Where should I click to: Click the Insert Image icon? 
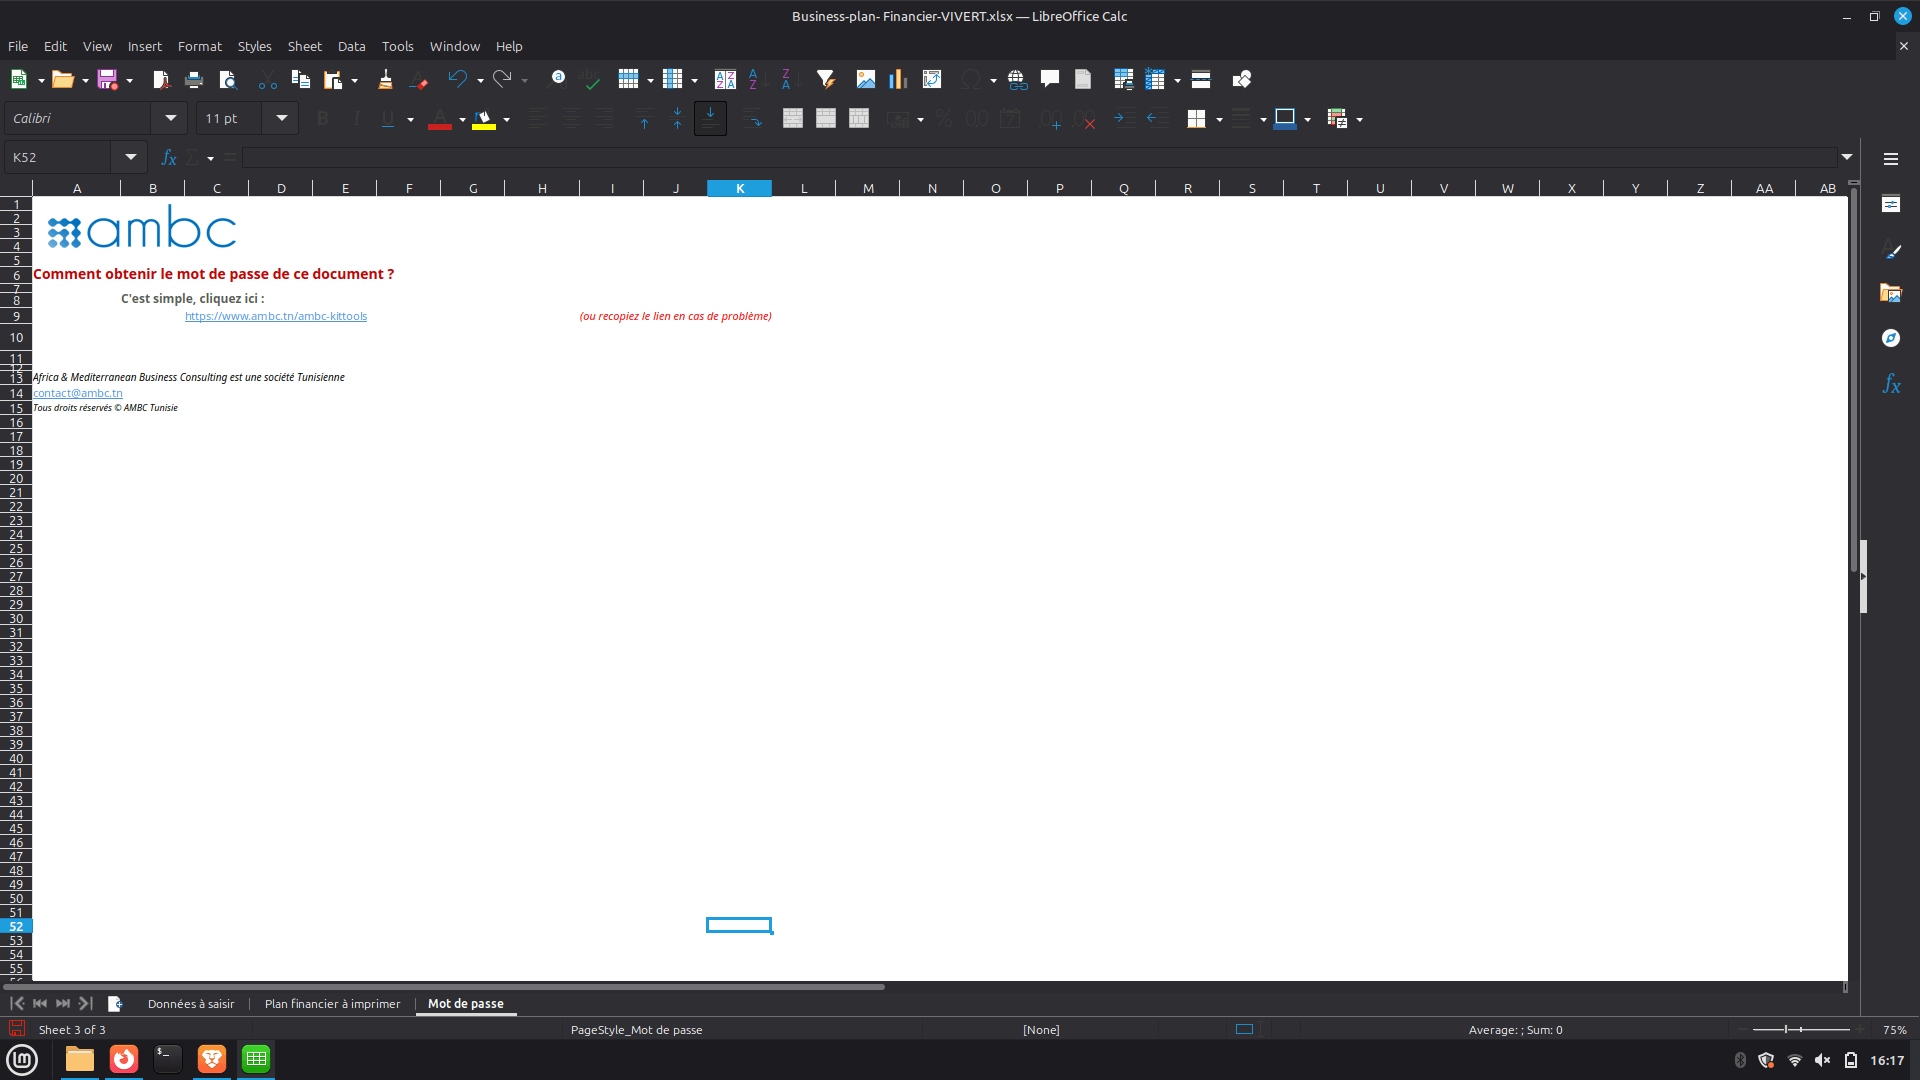click(865, 79)
